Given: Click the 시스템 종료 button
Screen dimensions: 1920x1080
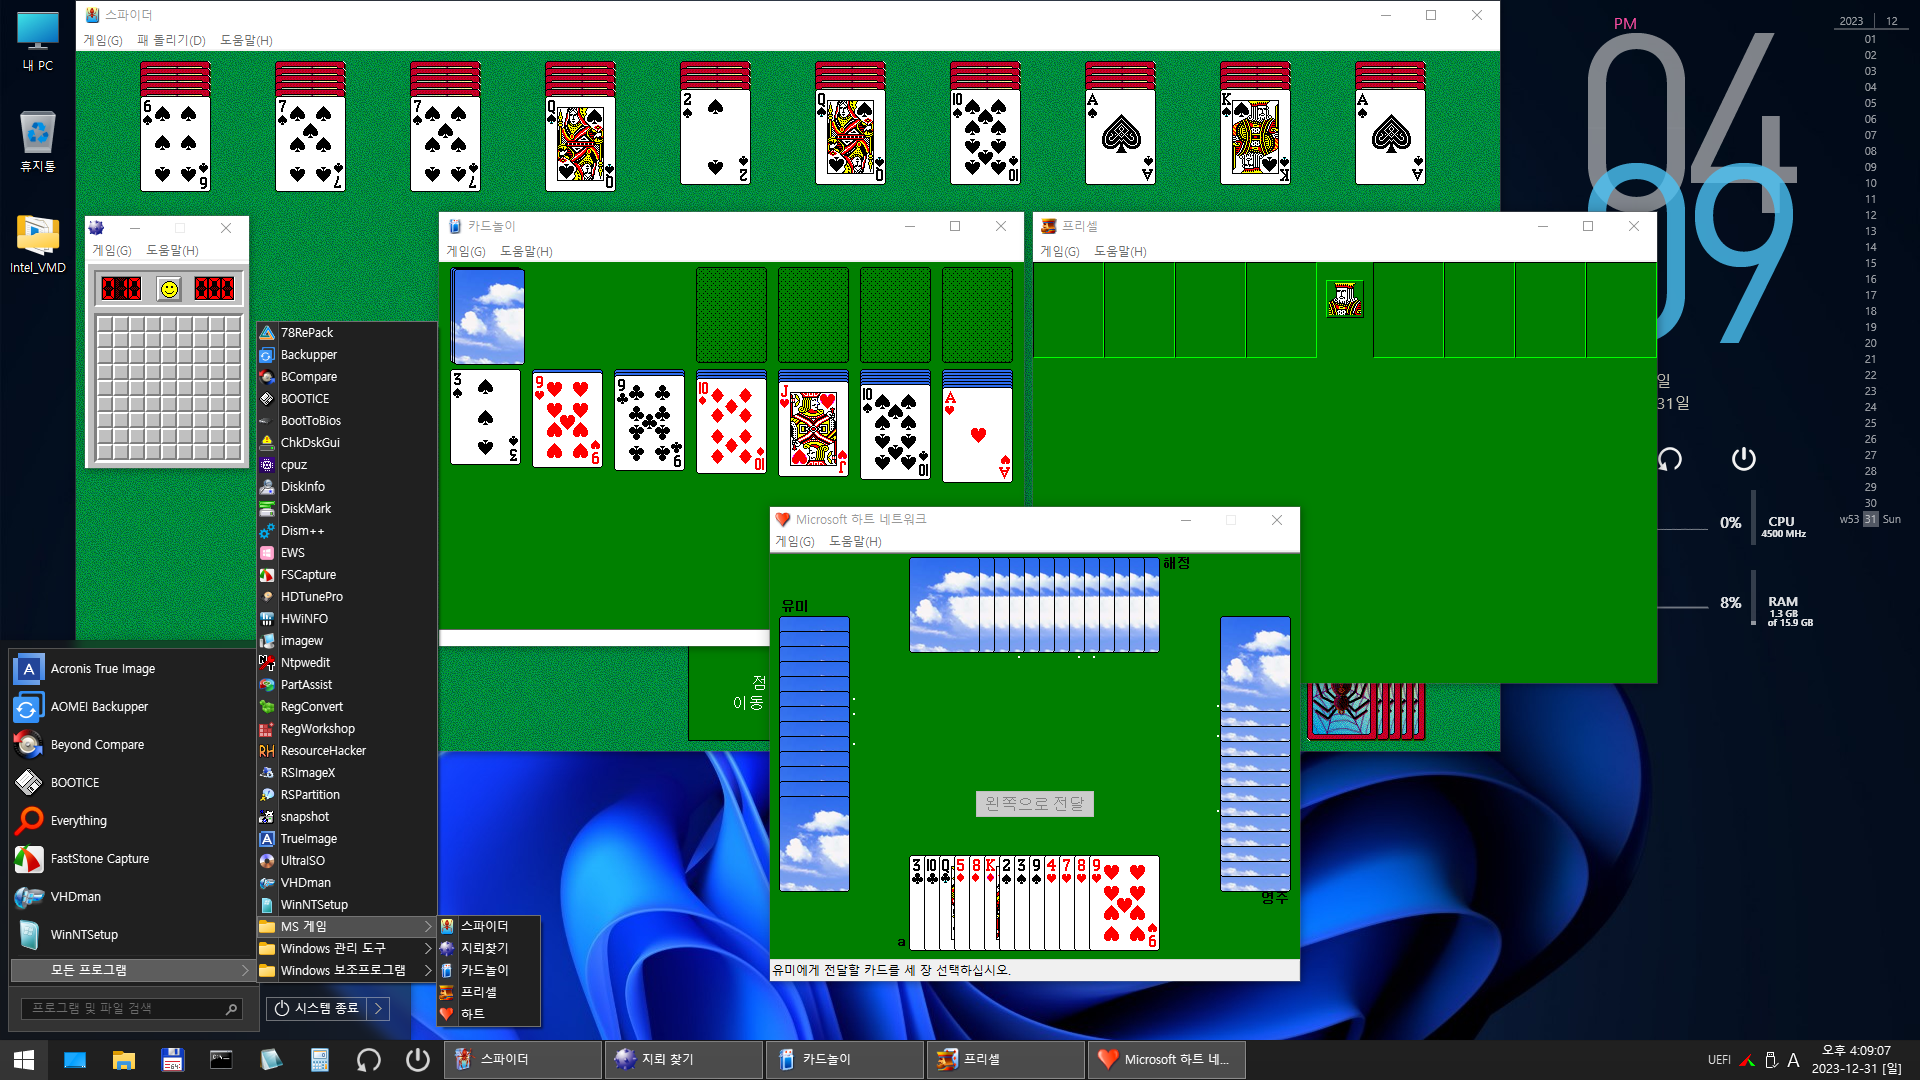Looking at the screenshot, I should pos(316,1009).
